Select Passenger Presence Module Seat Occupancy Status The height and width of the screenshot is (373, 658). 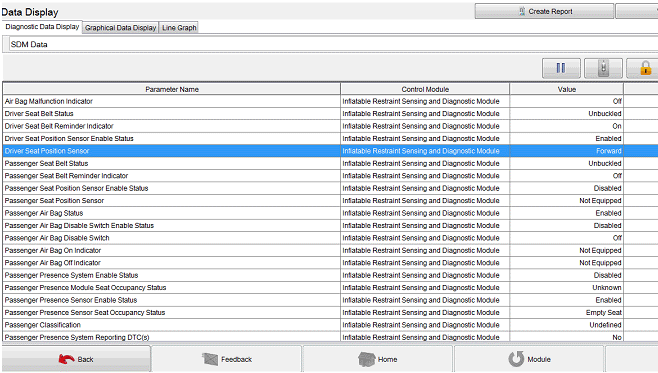click(x=330, y=288)
